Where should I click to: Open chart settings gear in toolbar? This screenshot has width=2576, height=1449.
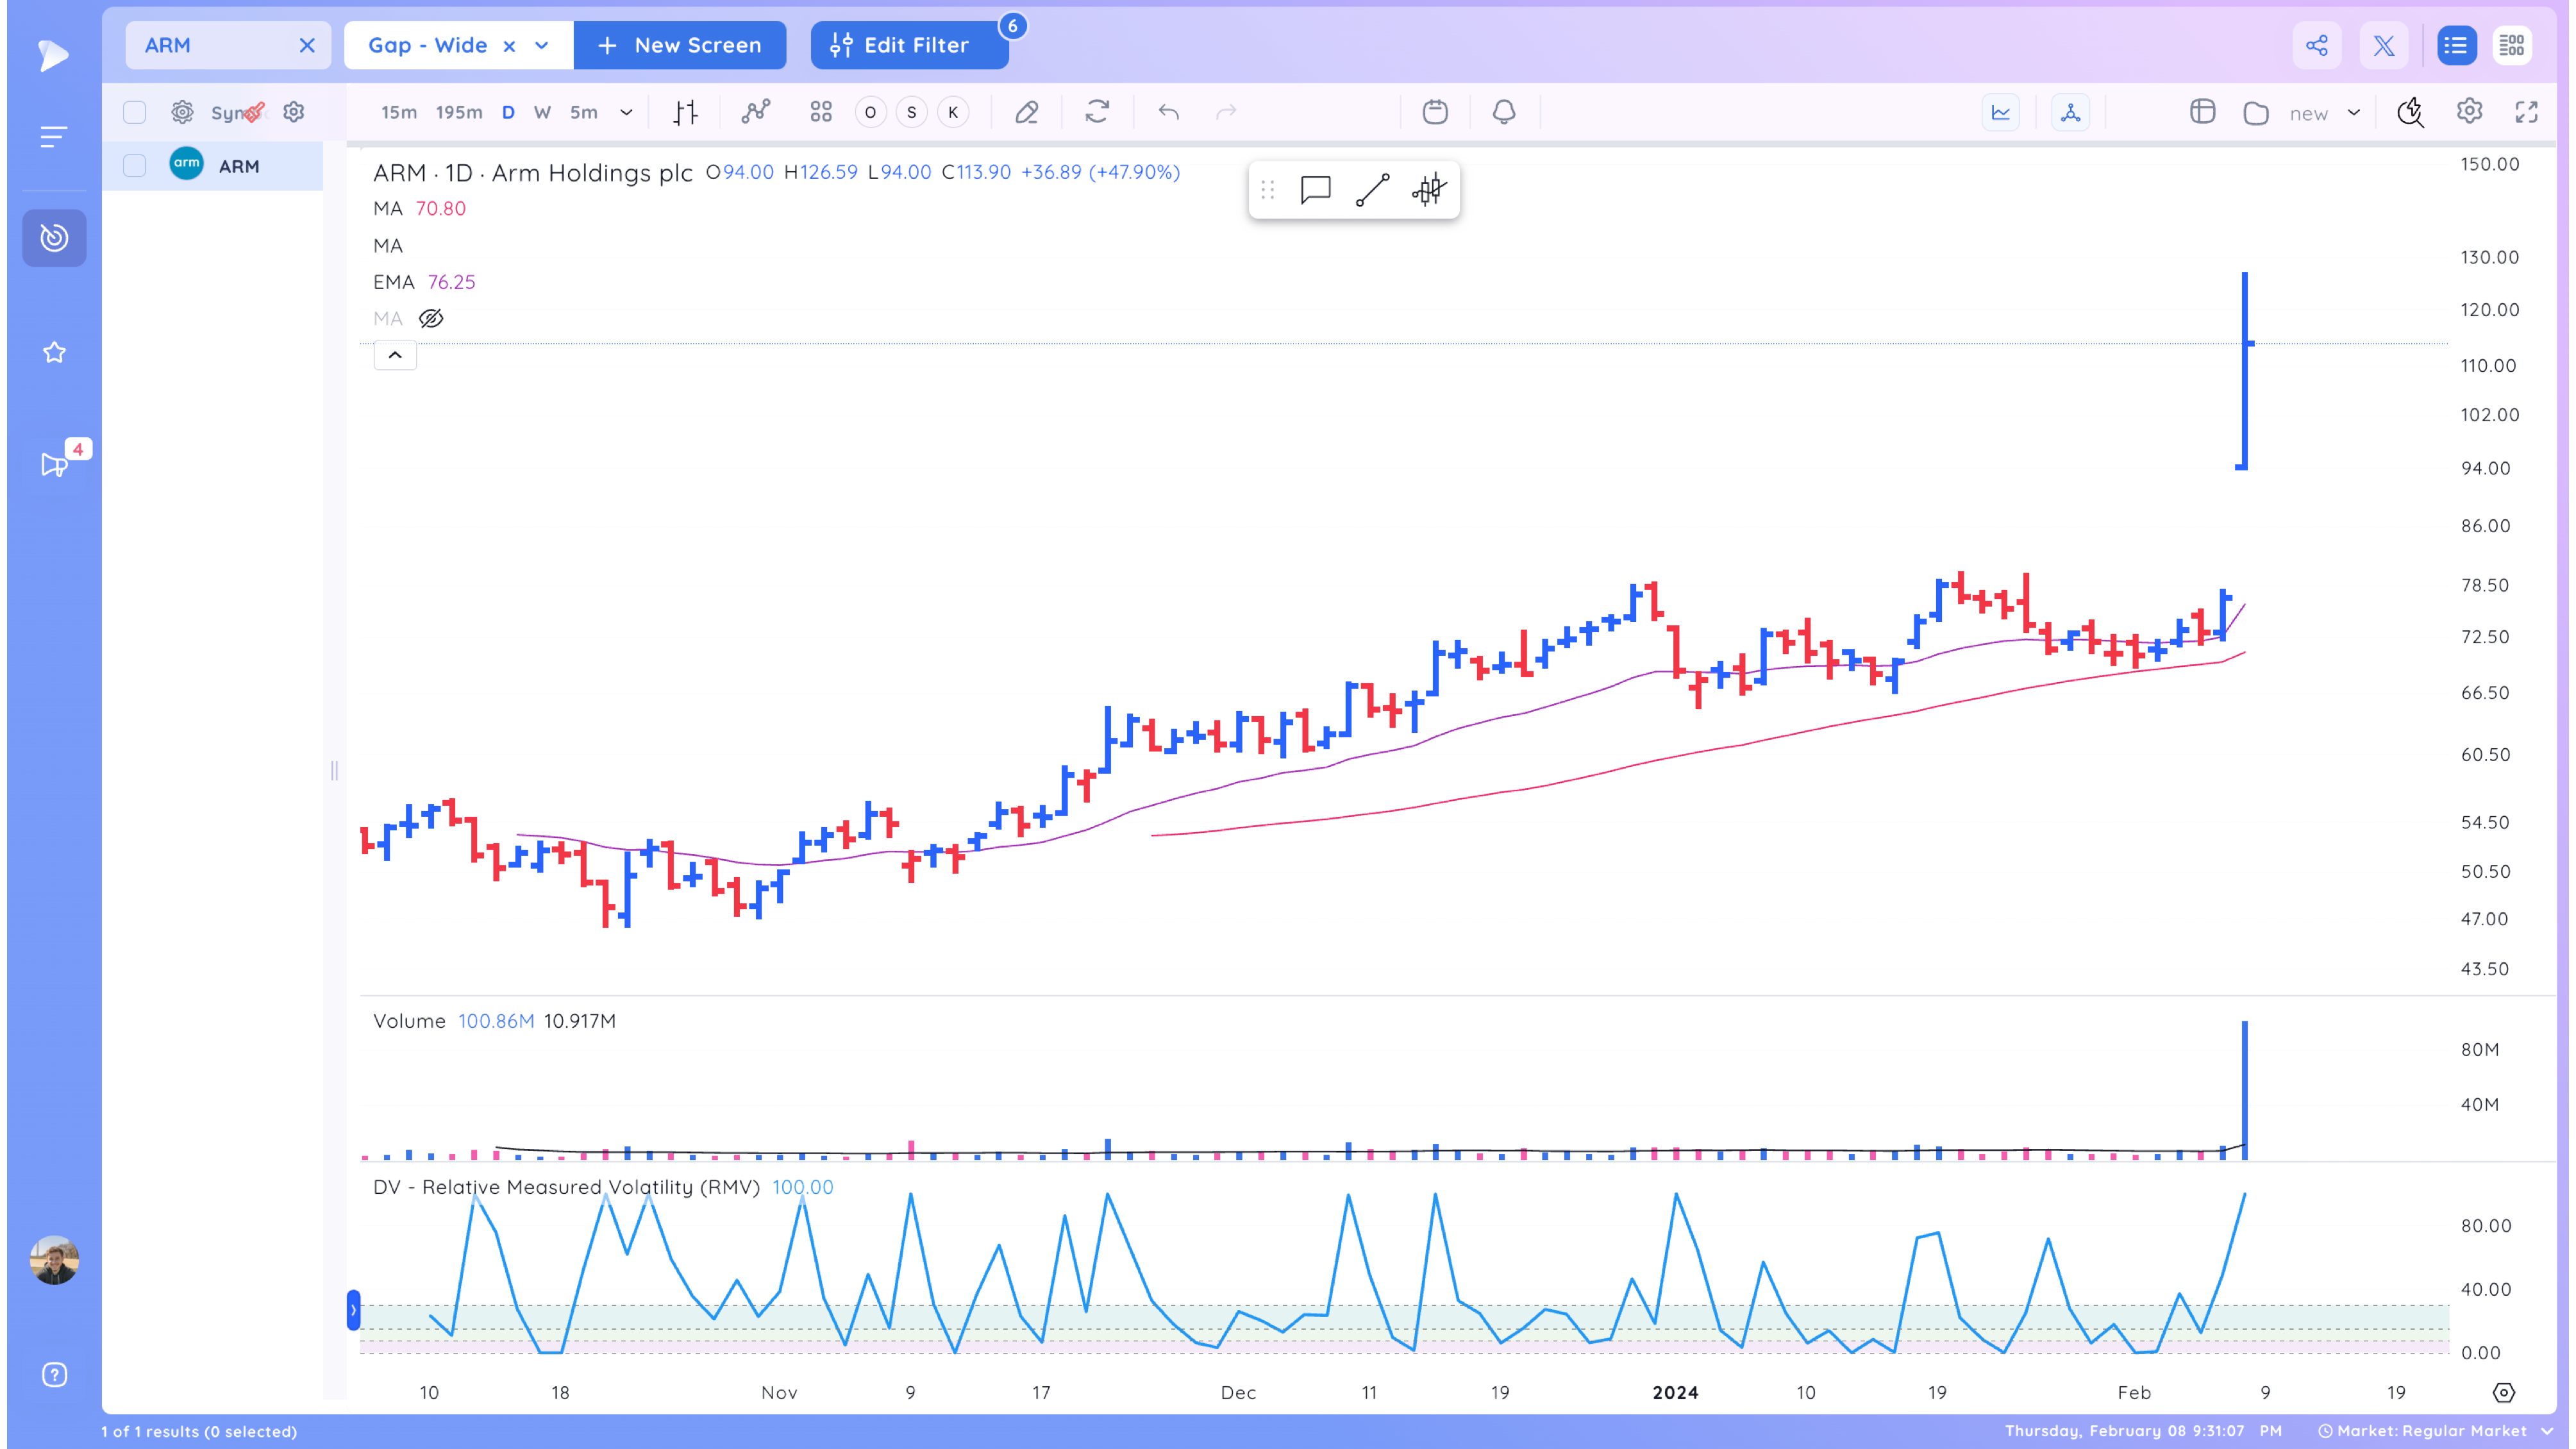[x=2469, y=112]
